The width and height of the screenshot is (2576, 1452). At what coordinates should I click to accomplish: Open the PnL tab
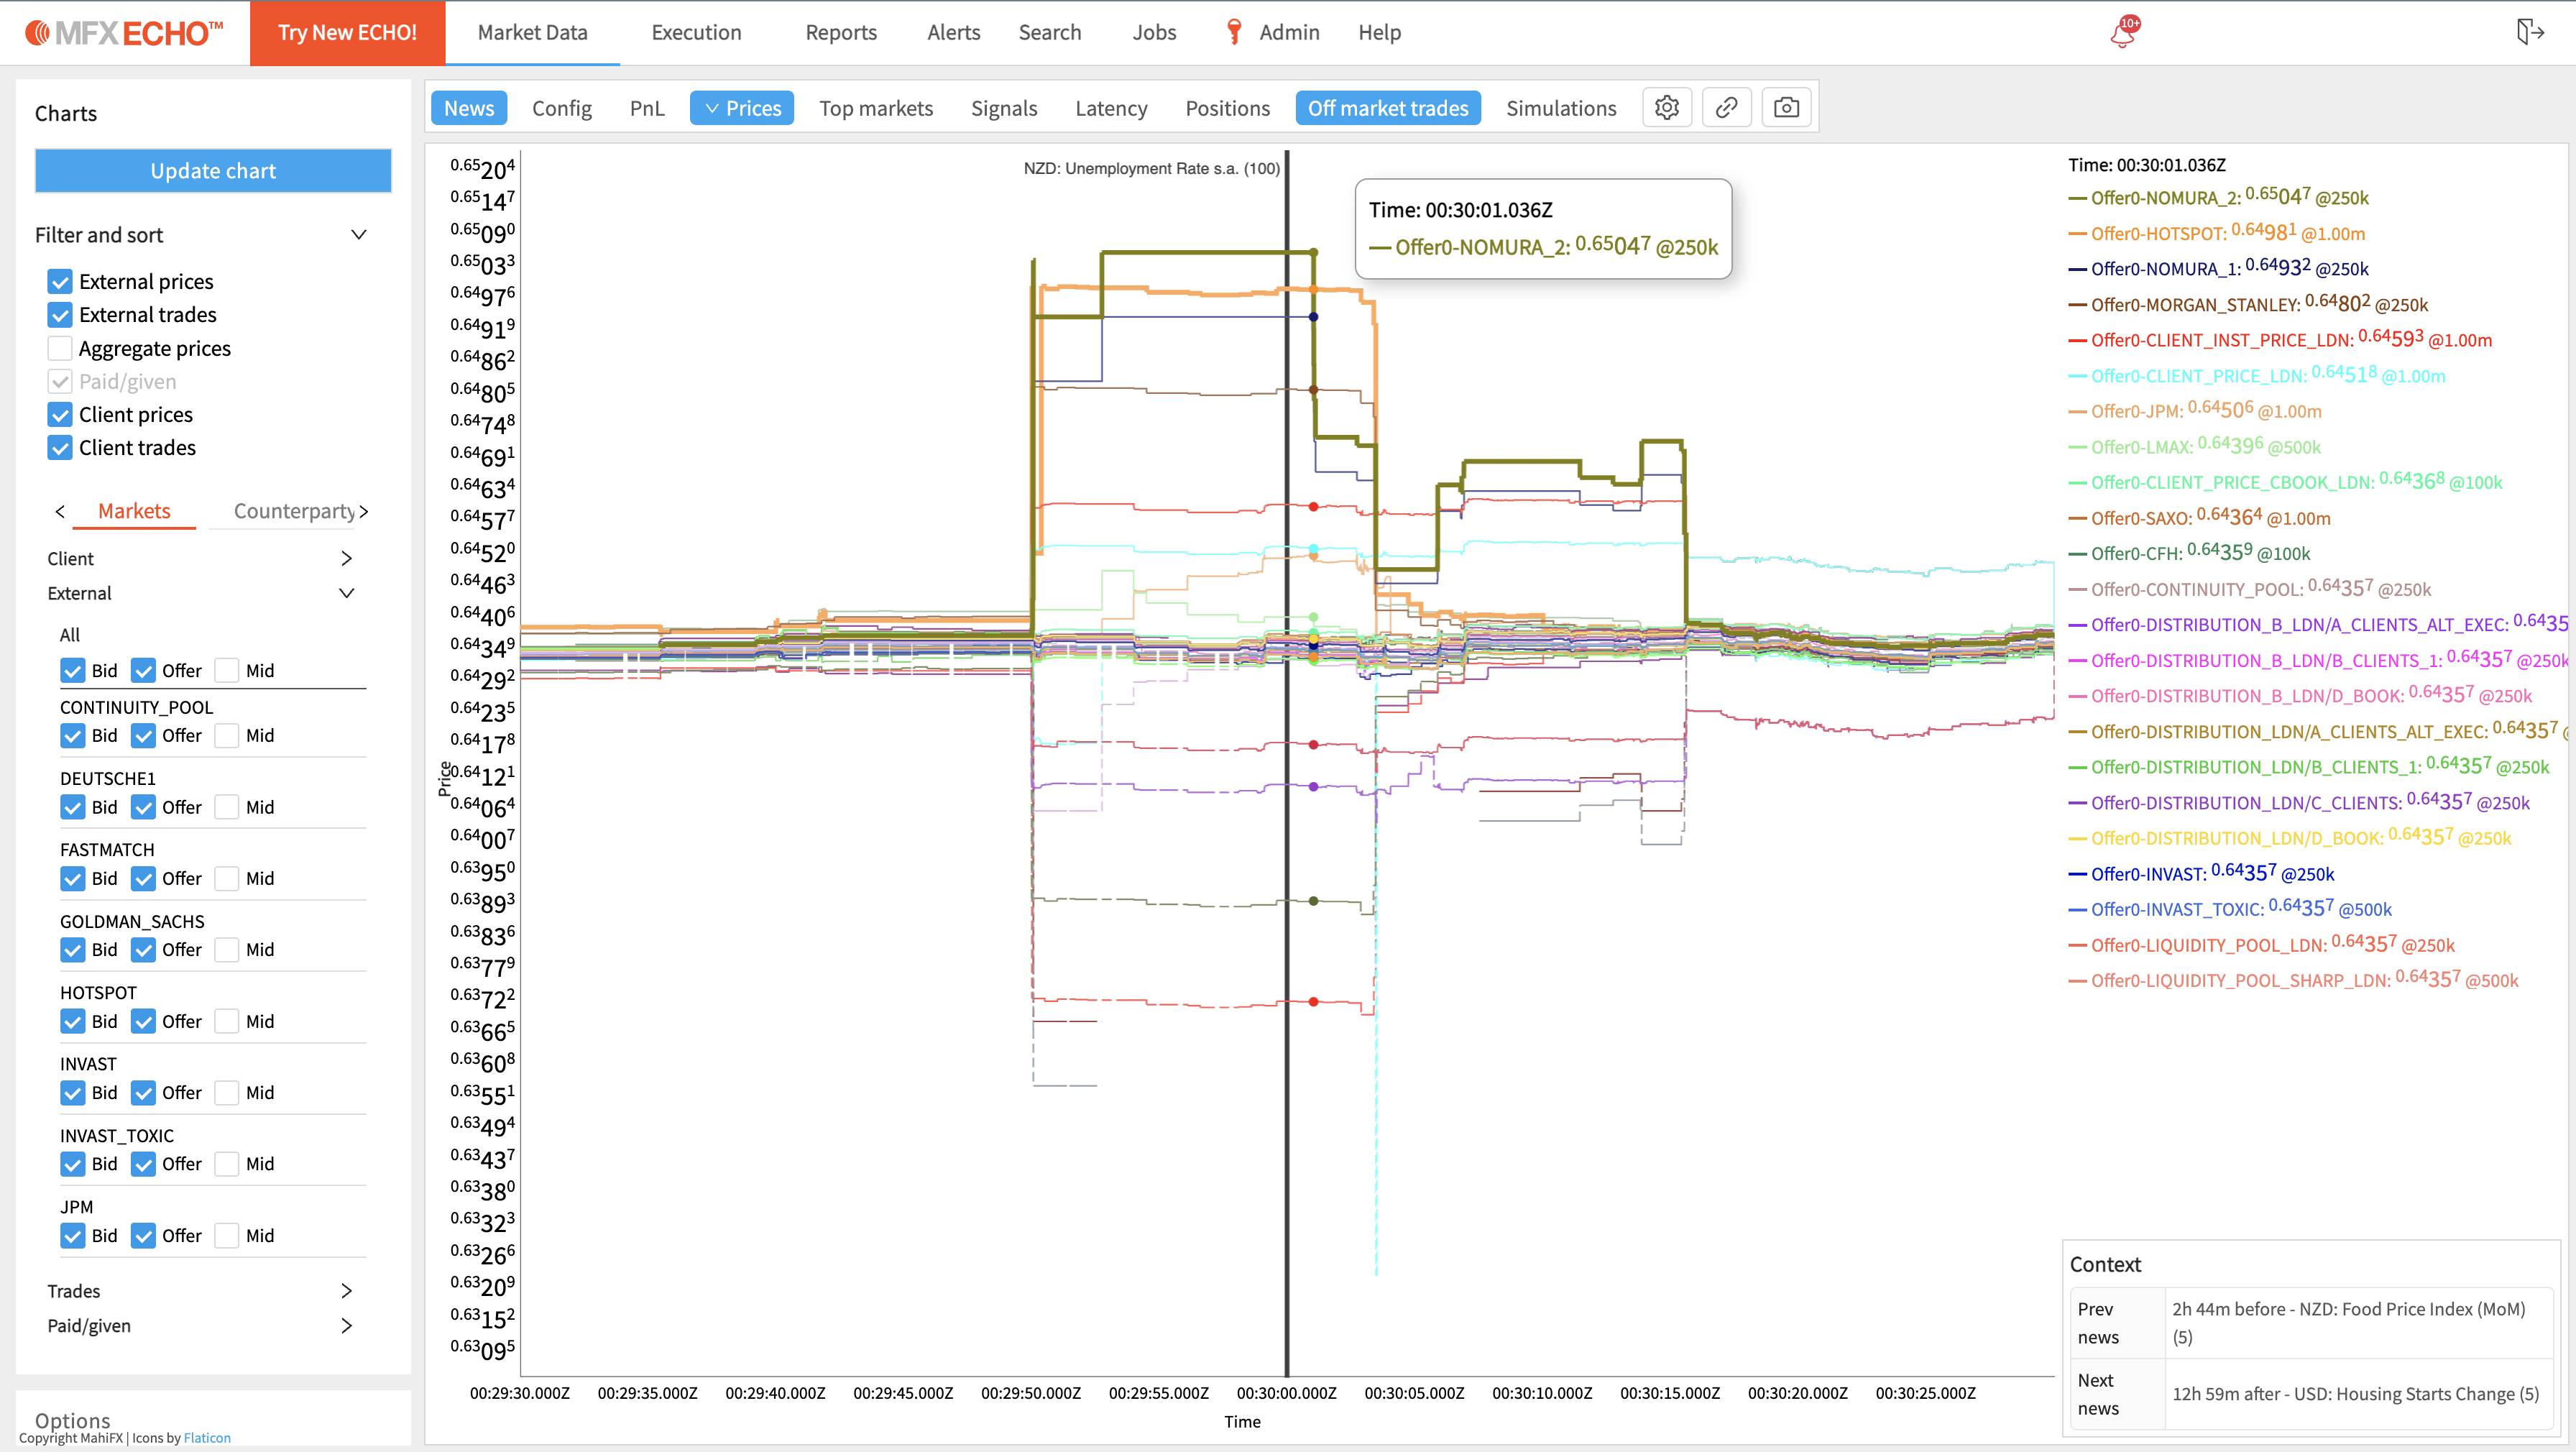646,108
